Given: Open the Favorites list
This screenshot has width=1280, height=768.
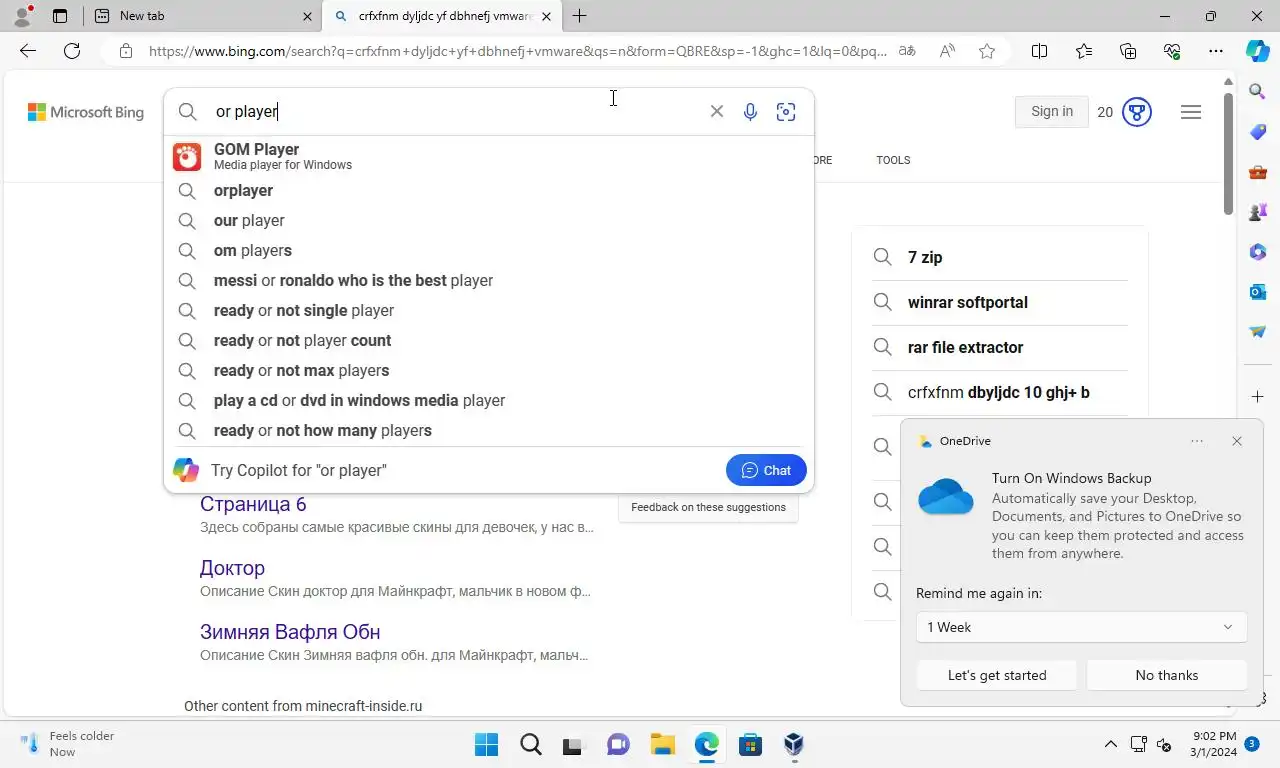Looking at the screenshot, I should [x=1084, y=51].
